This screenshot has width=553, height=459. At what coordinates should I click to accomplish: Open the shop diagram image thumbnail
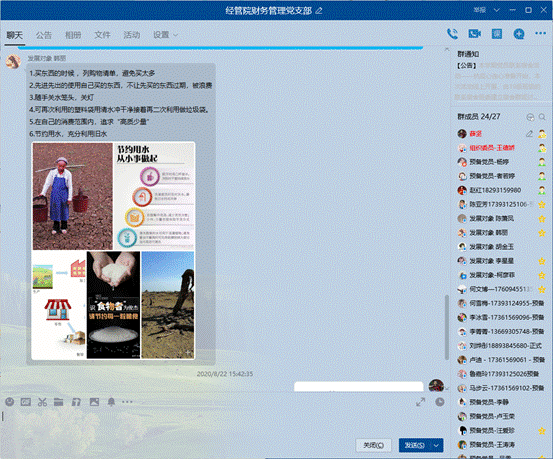(x=59, y=305)
